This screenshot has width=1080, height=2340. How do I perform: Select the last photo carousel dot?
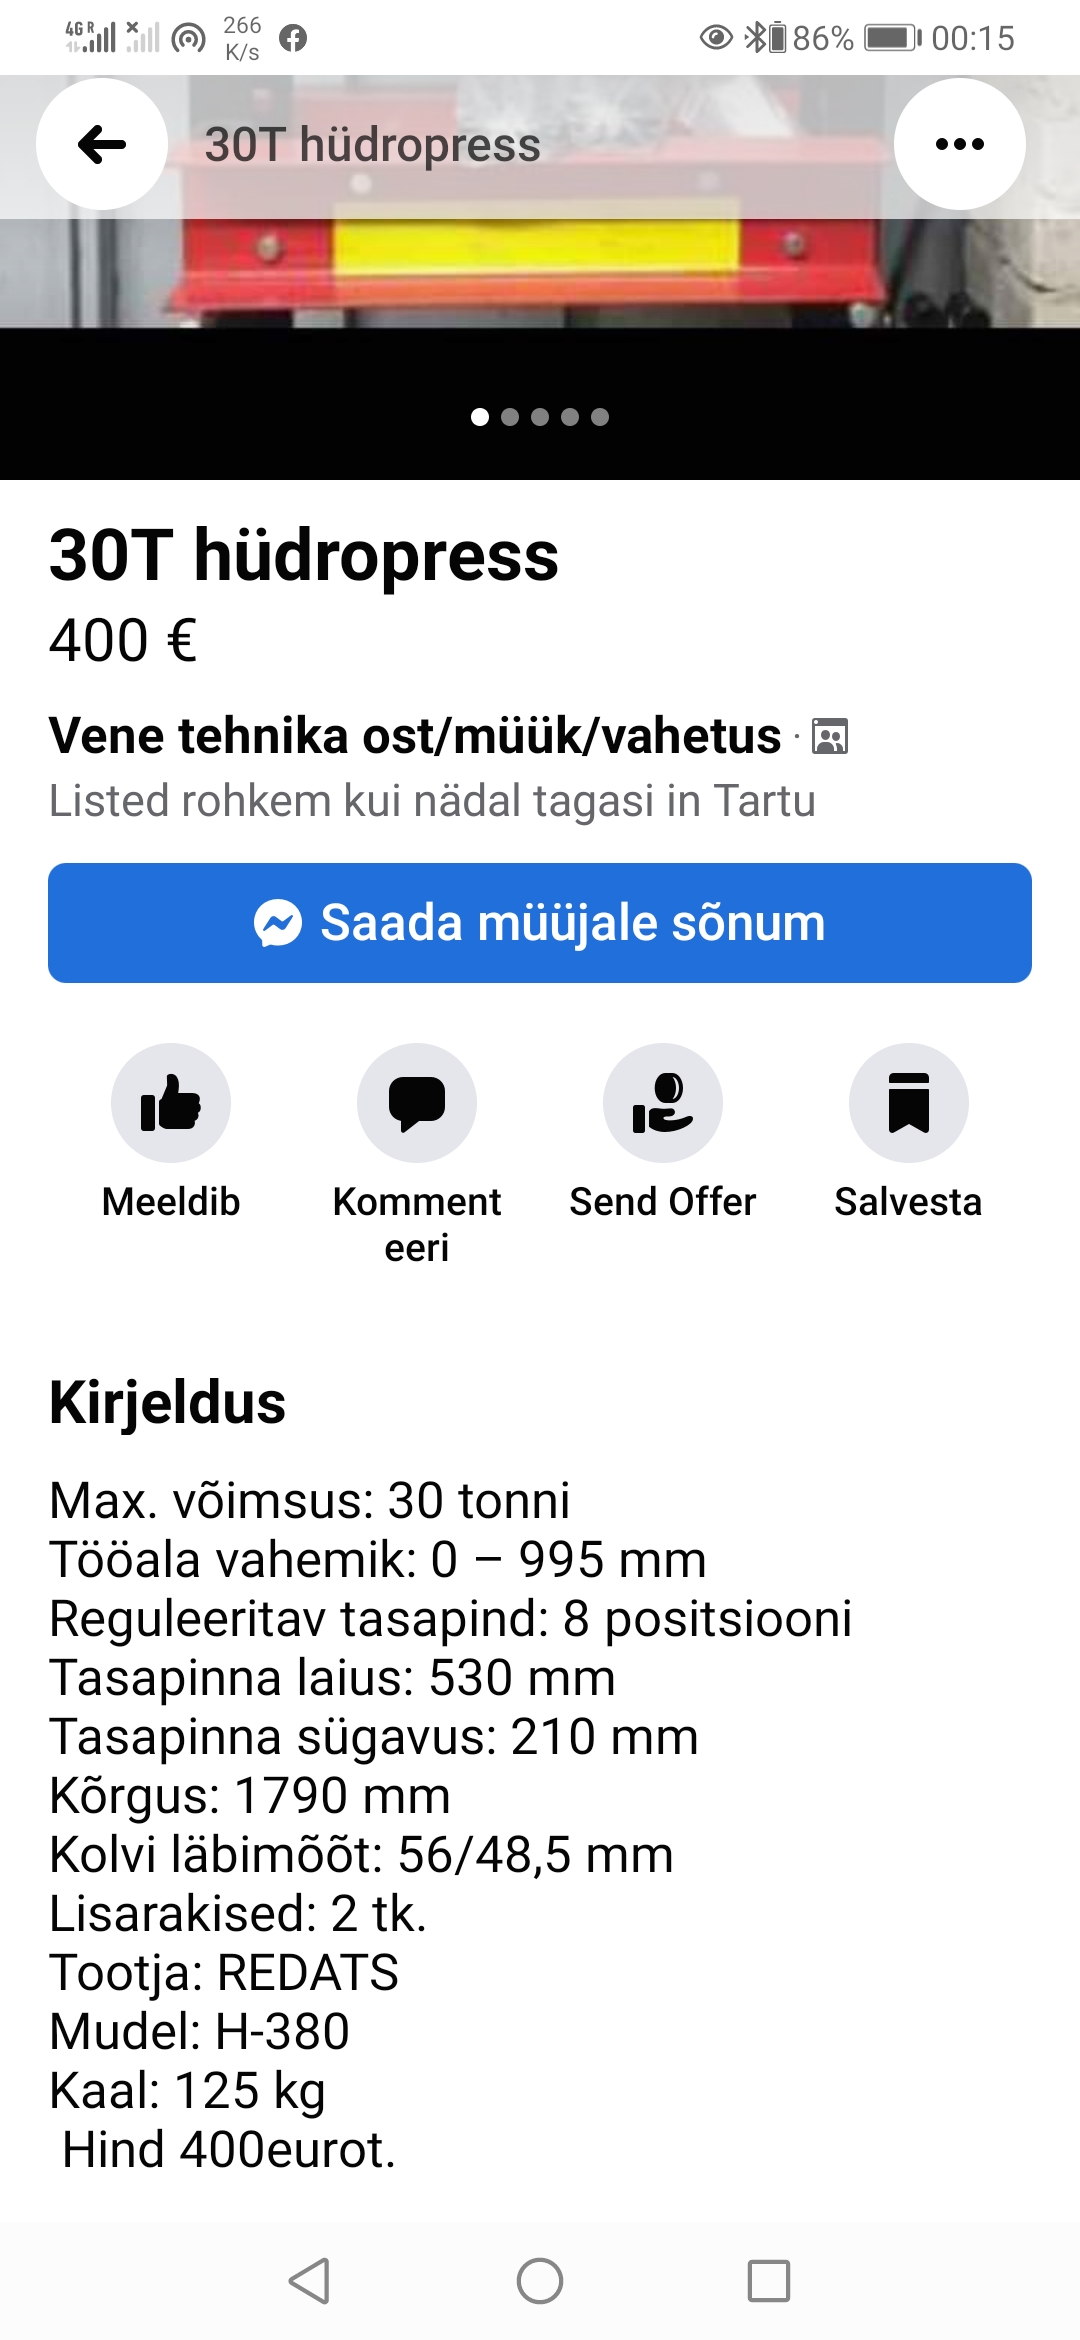point(600,417)
